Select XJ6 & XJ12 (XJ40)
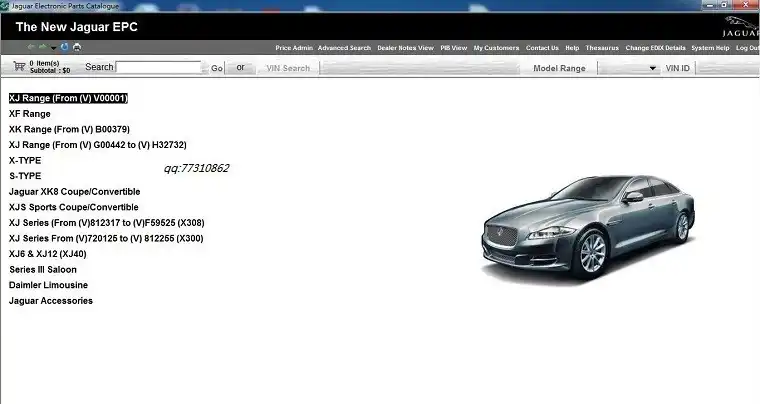 click(48, 254)
